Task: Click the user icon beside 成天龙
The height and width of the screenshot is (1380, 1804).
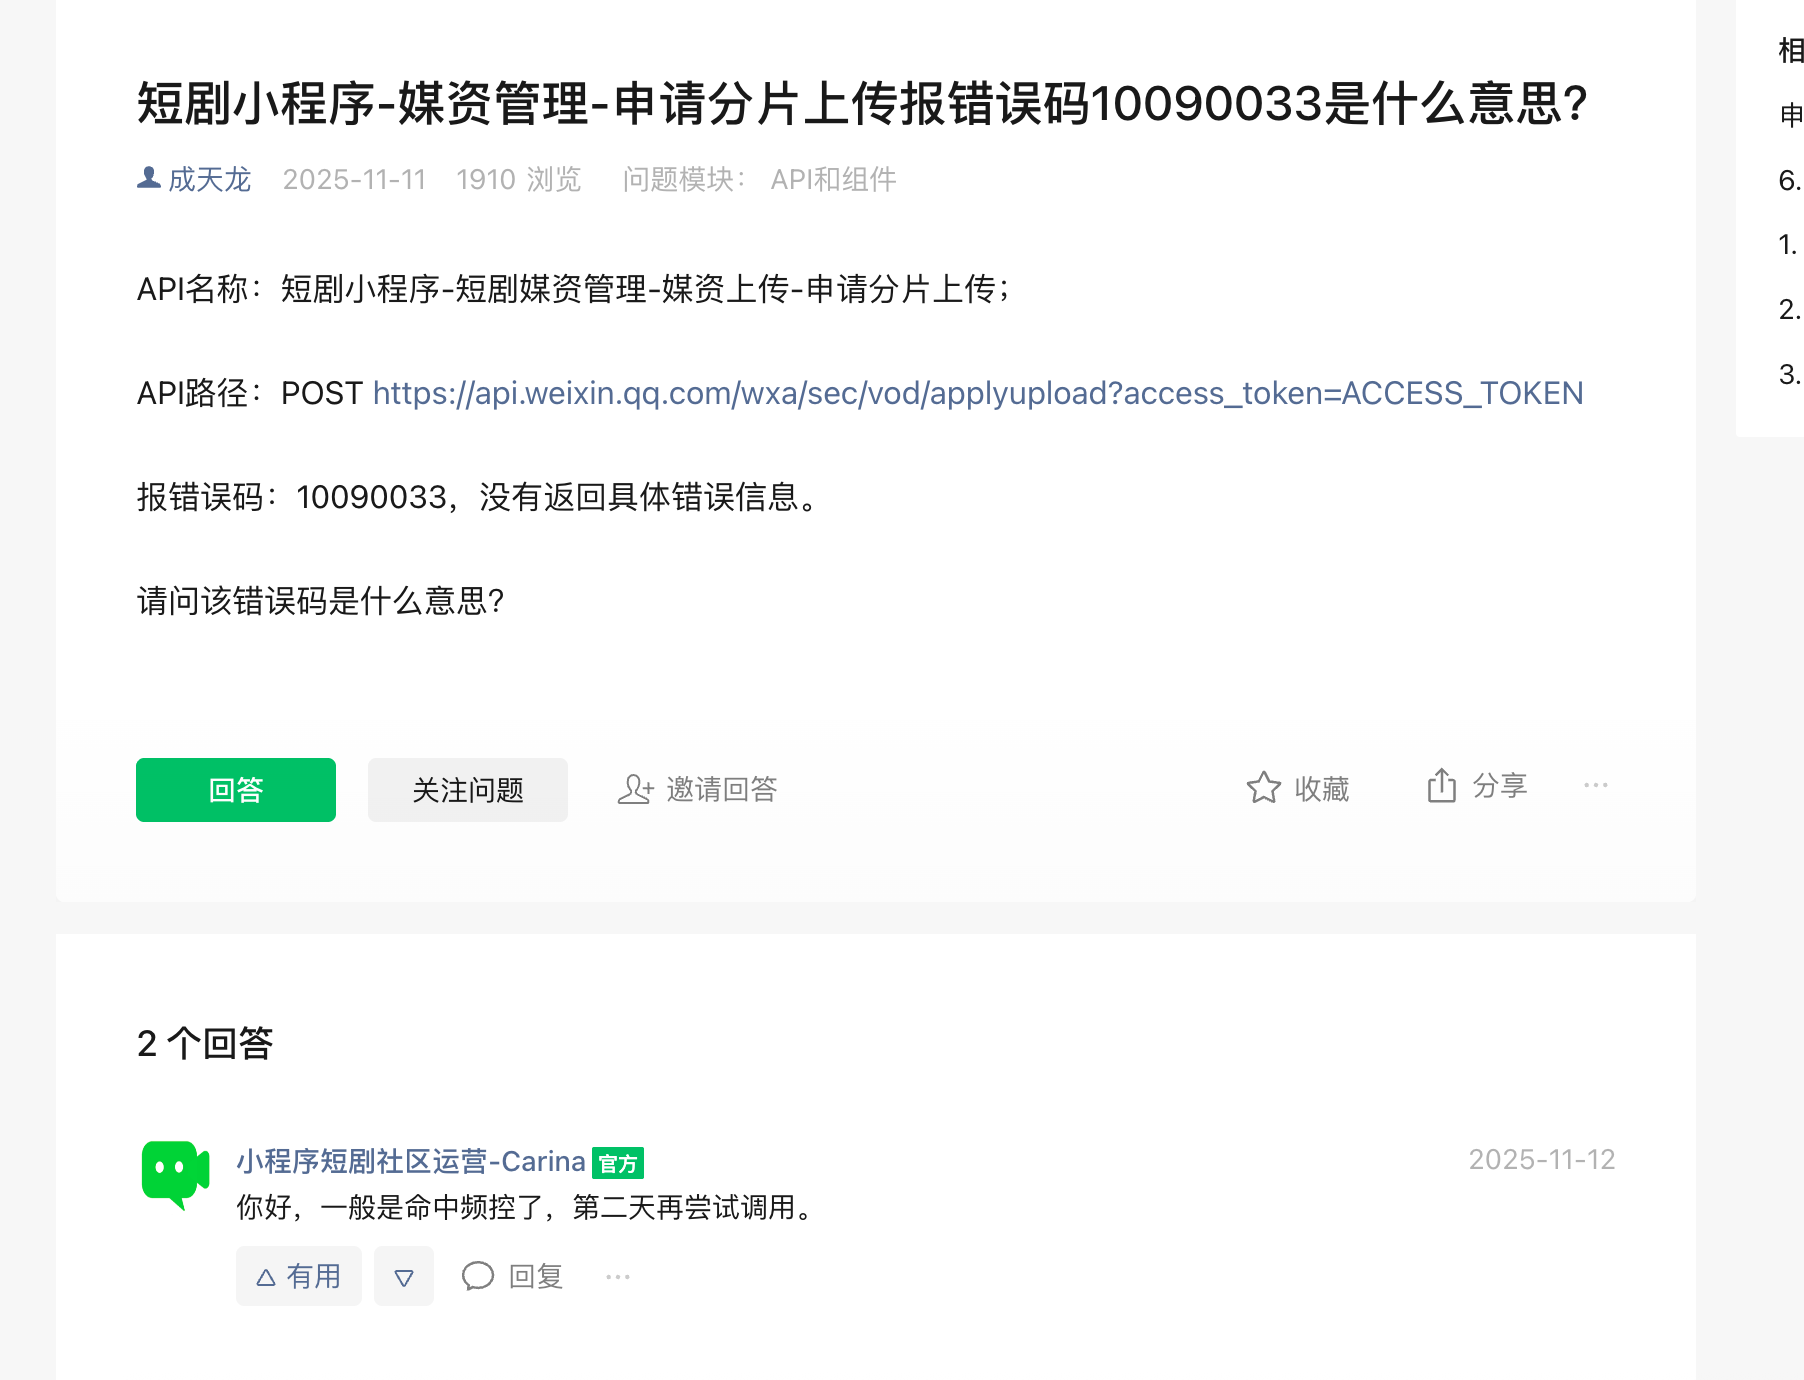Action: 149,178
